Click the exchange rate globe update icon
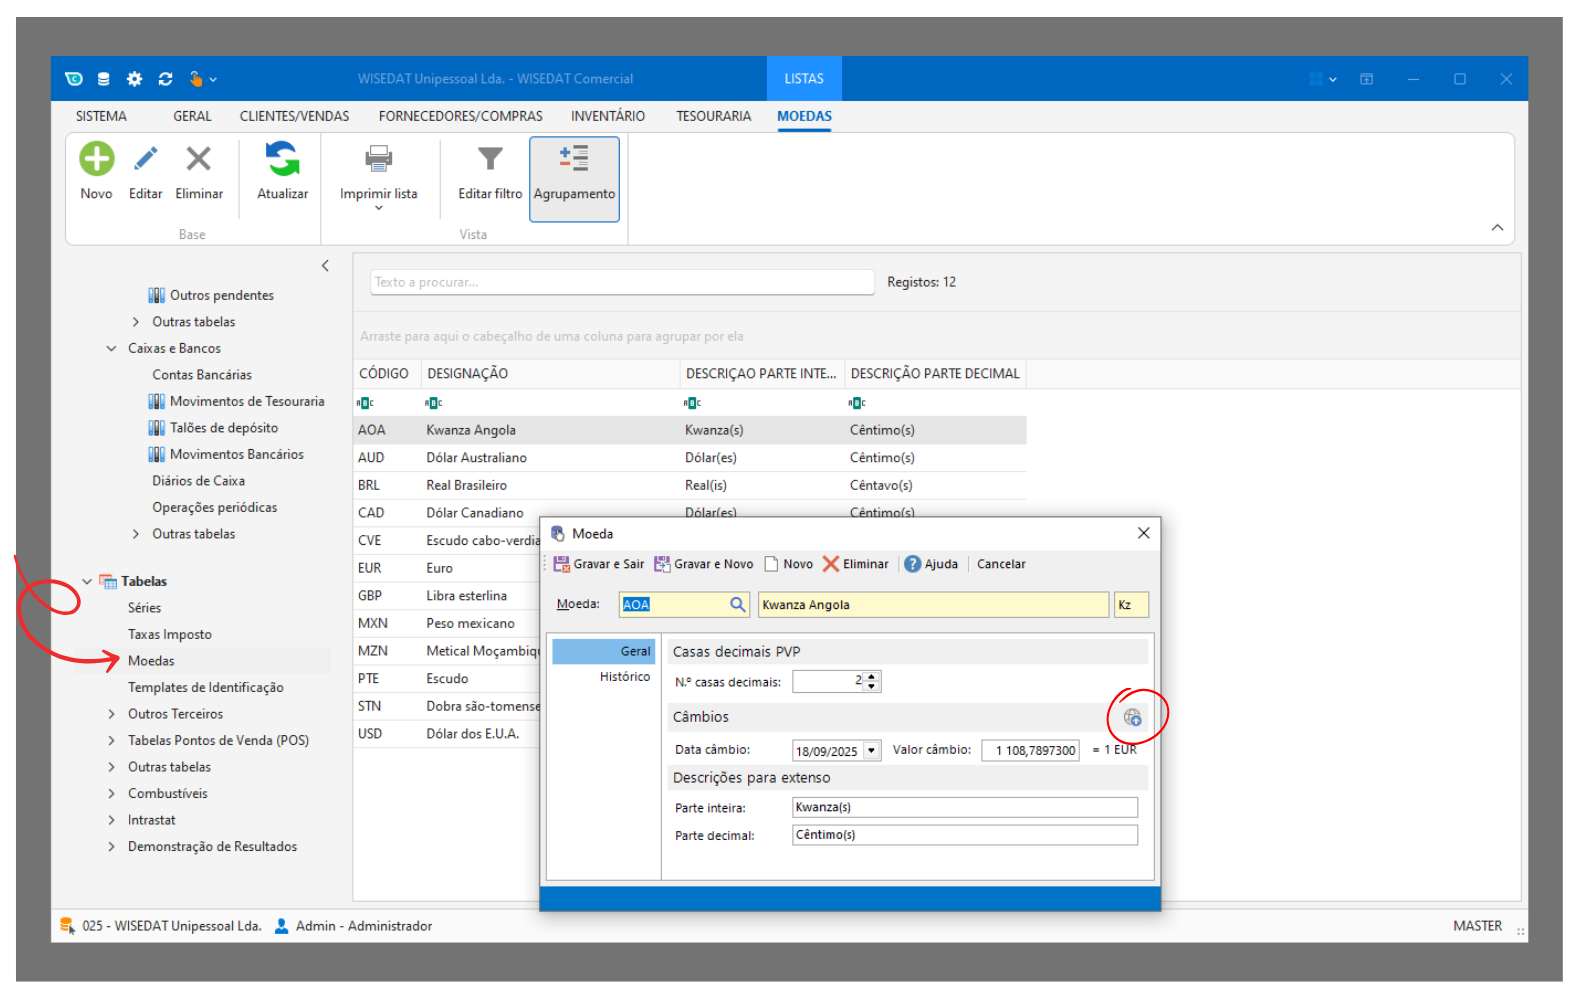 (x=1132, y=717)
